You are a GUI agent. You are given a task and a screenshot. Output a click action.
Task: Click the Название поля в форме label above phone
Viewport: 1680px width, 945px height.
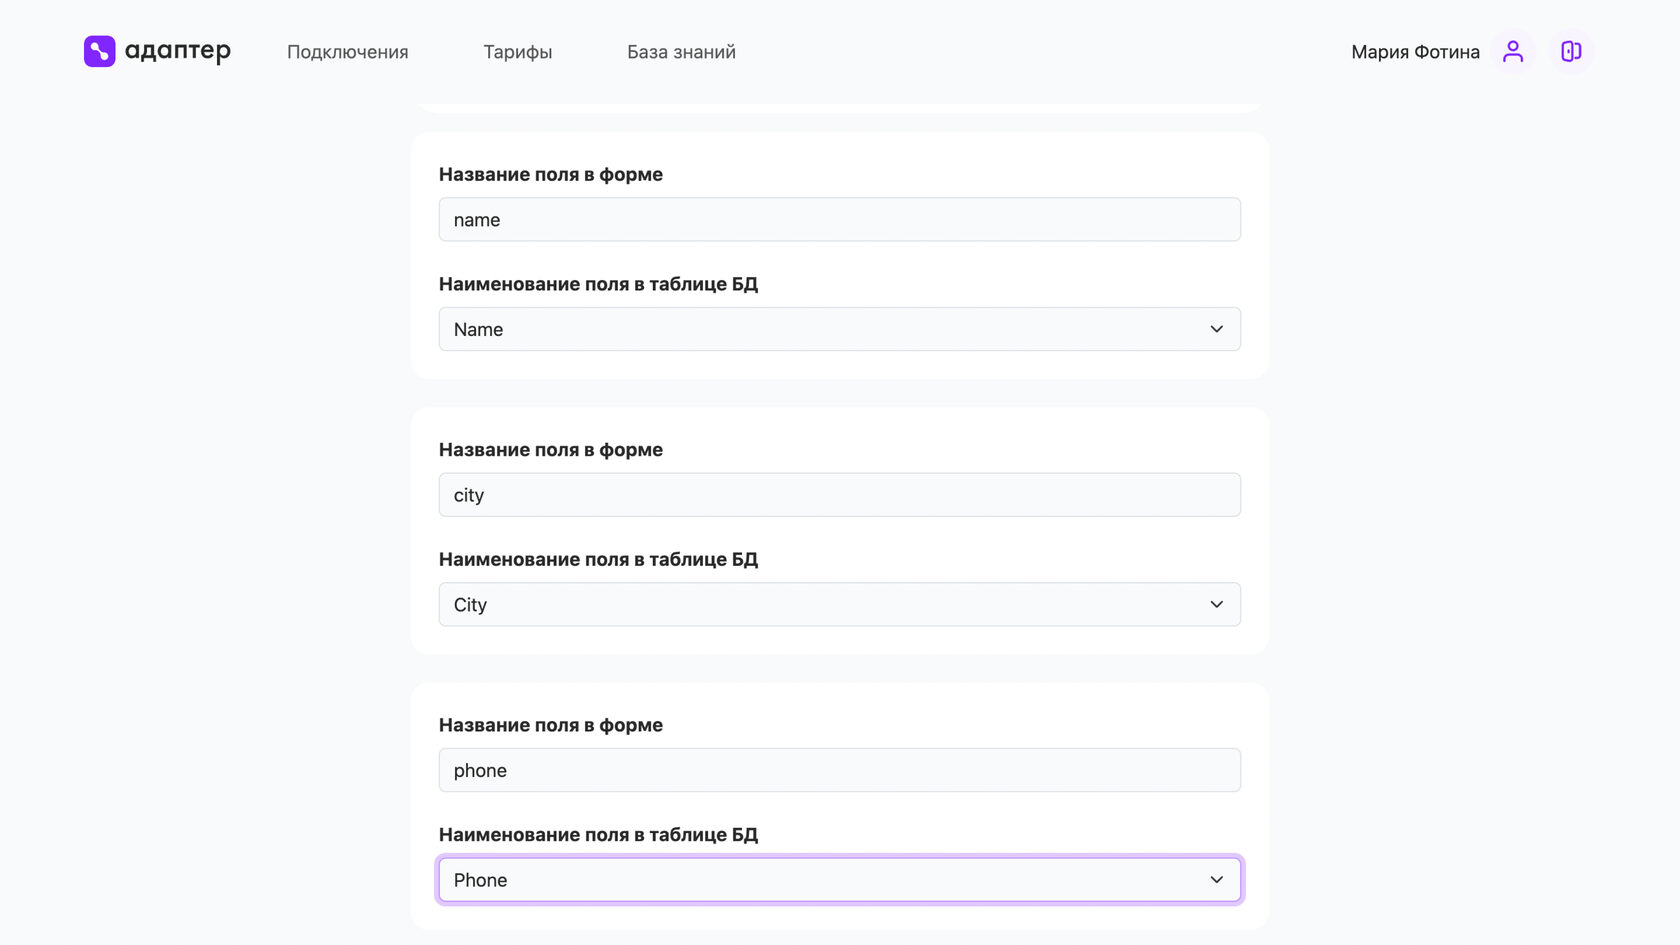coord(550,725)
